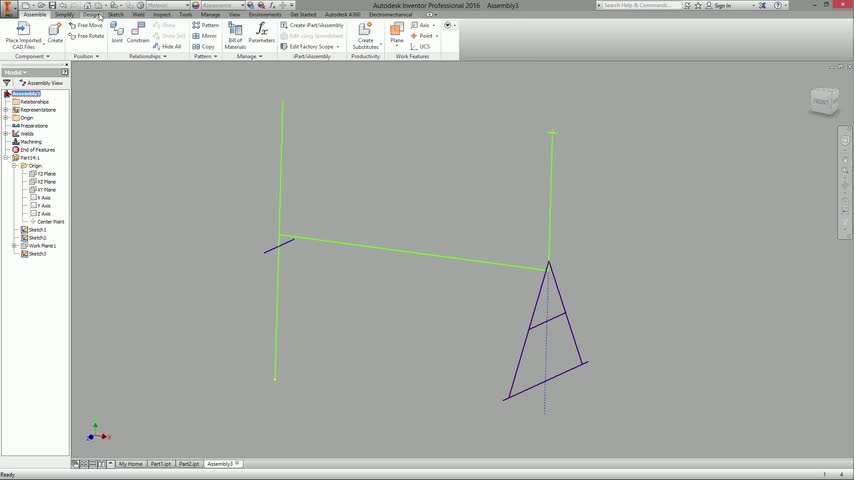
Task: Click the work Plane tool
Action: click(397, 32)
